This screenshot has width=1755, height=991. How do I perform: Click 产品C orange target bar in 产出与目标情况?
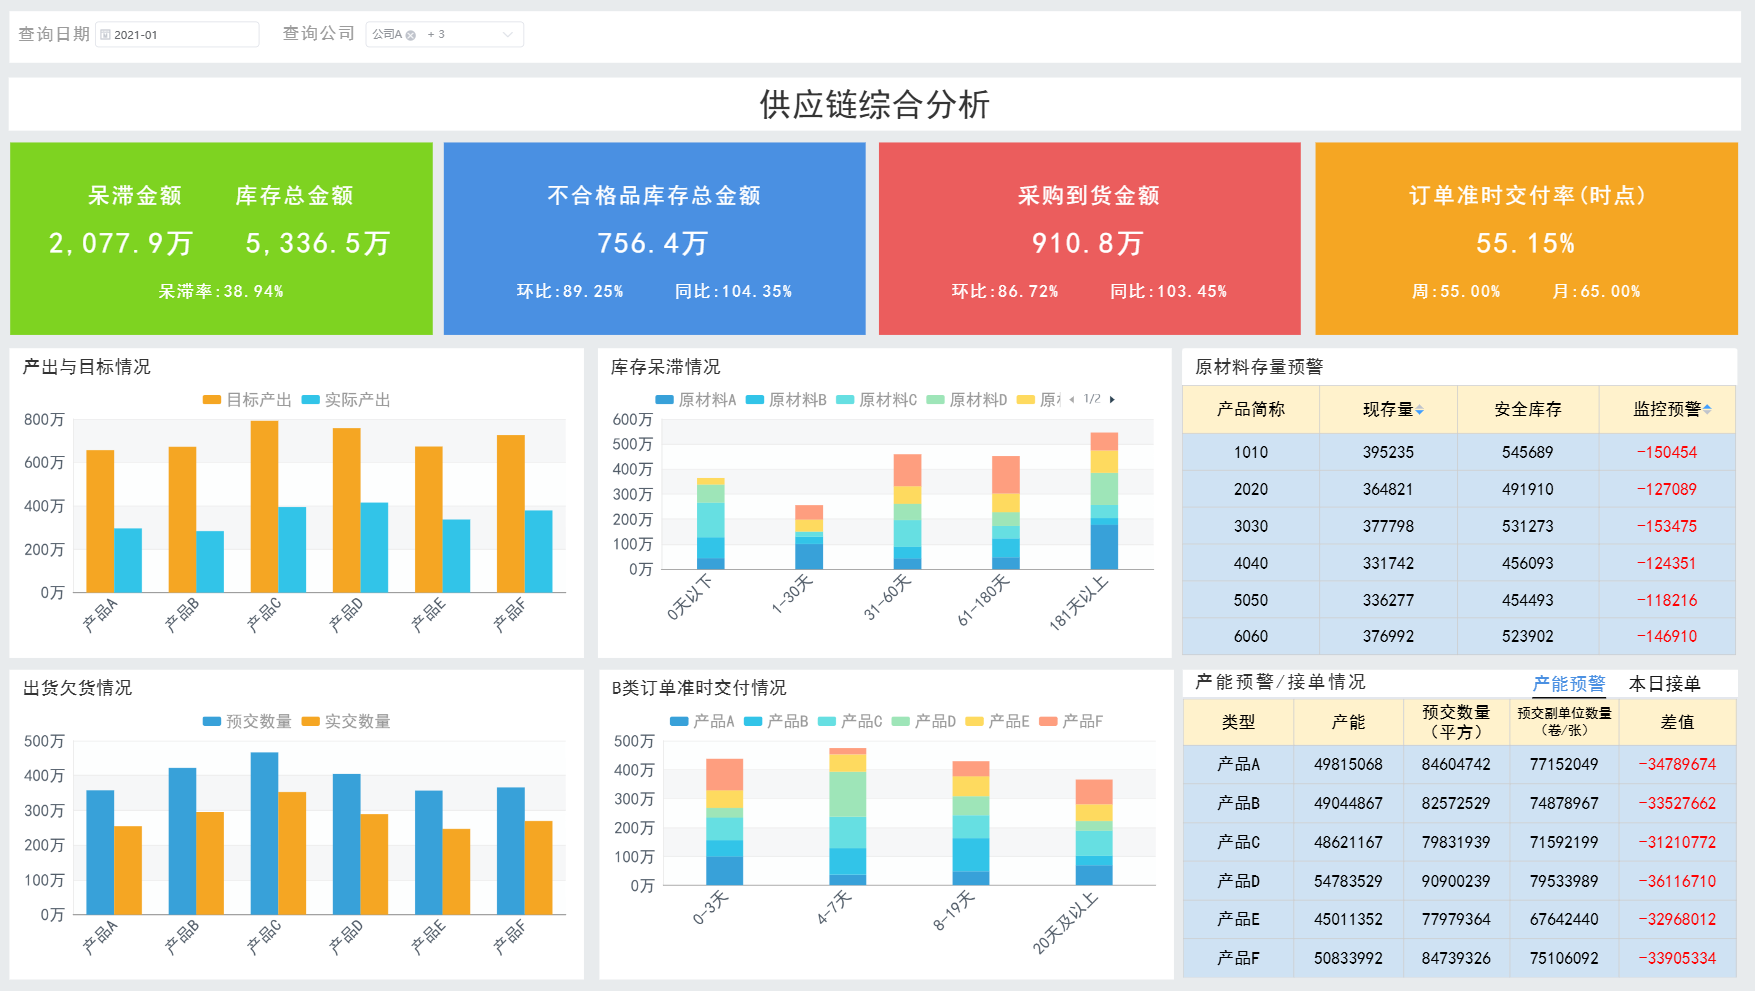click(x=264, y=506)
